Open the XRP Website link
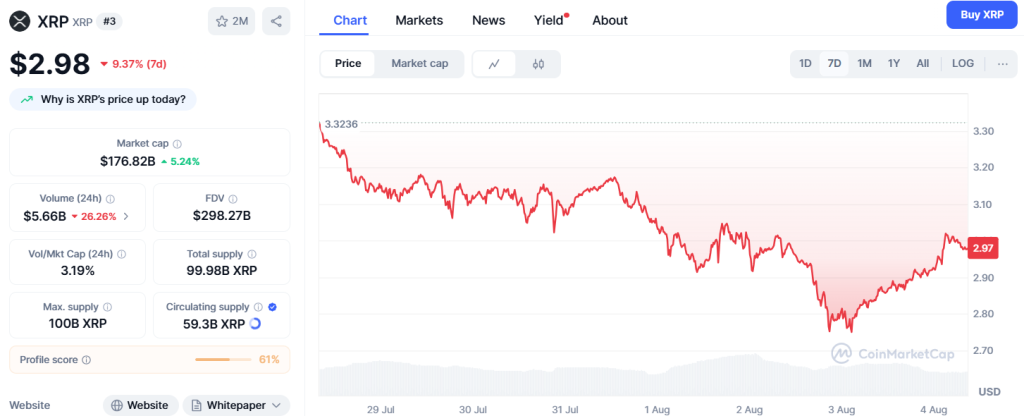Image resolution: width=1024 pixels, height=416 pixels. (x=140, y=405)
